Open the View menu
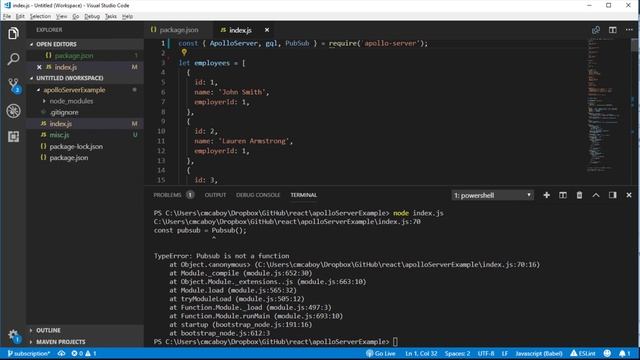The height and width of the screenshot is (360, 640). coord(62,16)
